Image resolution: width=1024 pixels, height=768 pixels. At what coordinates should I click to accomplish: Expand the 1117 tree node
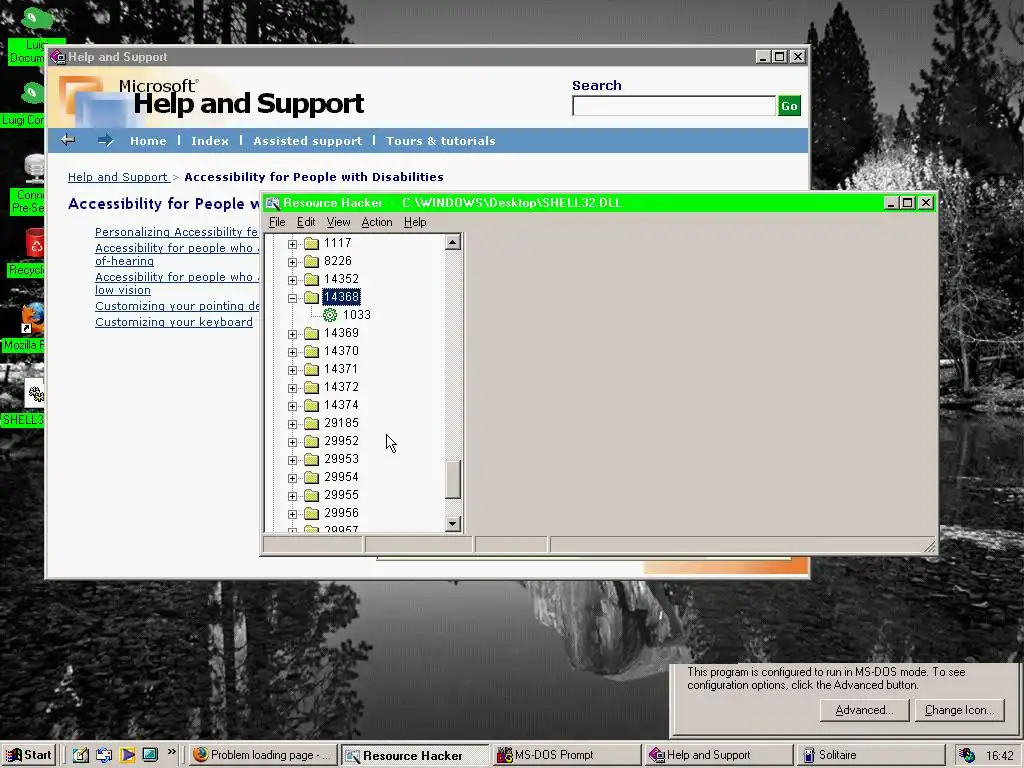[x=293, y=244]
